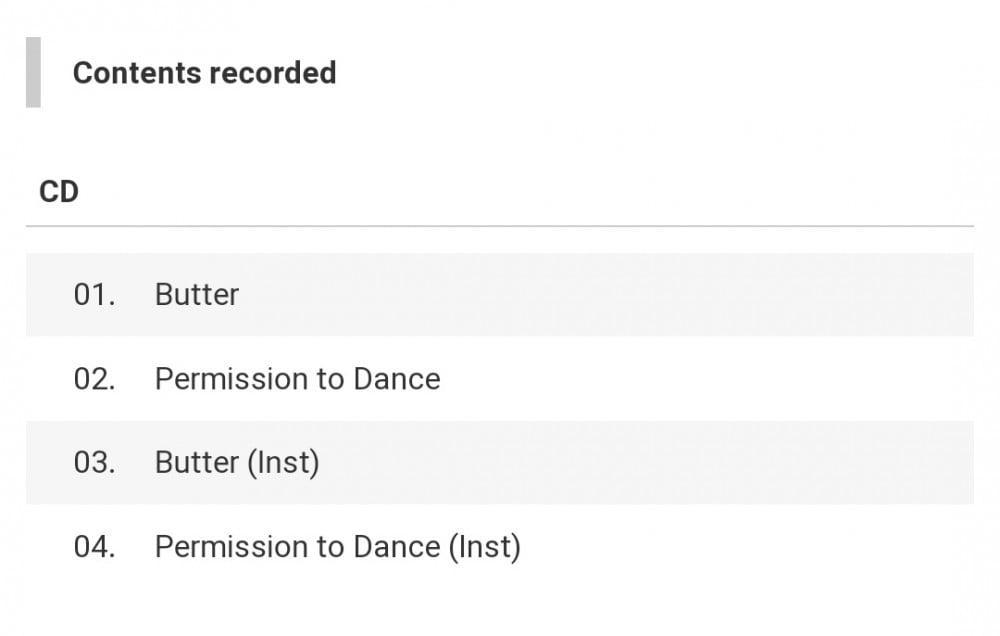This screenshot has height=636, width=1000.
Task: Click (Inst) in track 04 title
Action: (485, 547)
